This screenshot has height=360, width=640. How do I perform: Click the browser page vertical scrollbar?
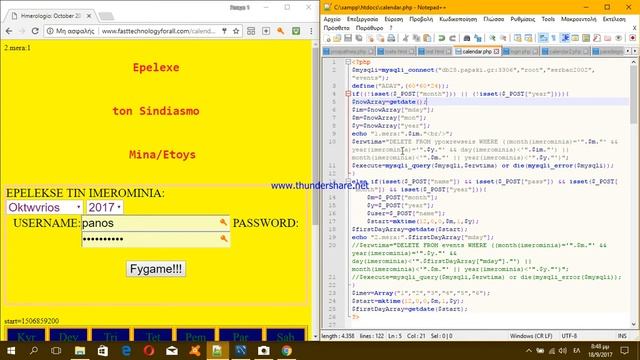[x=315, y=190]
